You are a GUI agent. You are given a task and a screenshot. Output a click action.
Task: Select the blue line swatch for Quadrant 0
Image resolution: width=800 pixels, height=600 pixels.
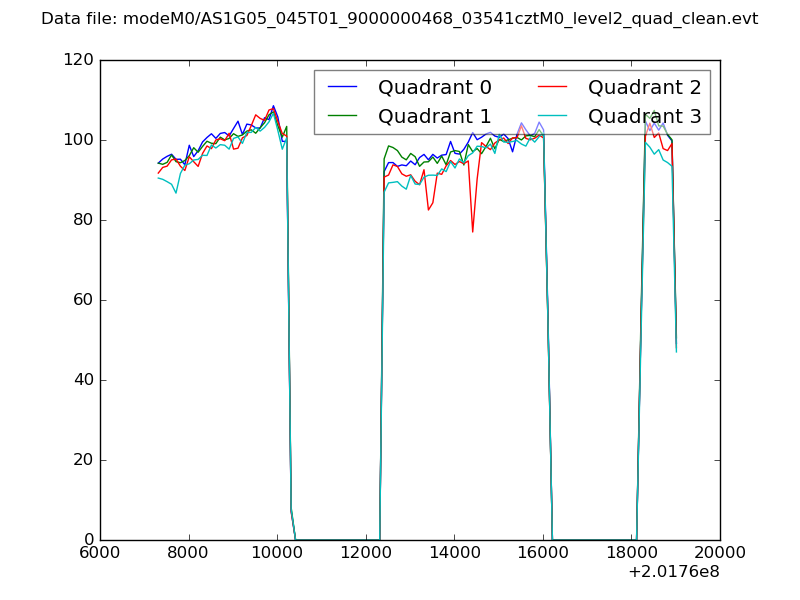pyautogui.click(x=343, y=87)
